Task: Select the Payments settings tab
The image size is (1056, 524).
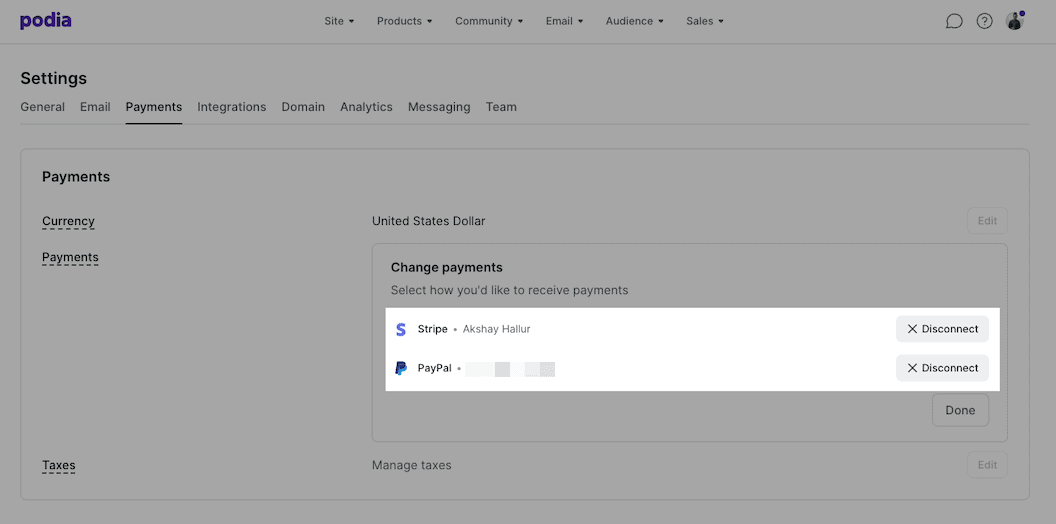Action: click(154, 107)
